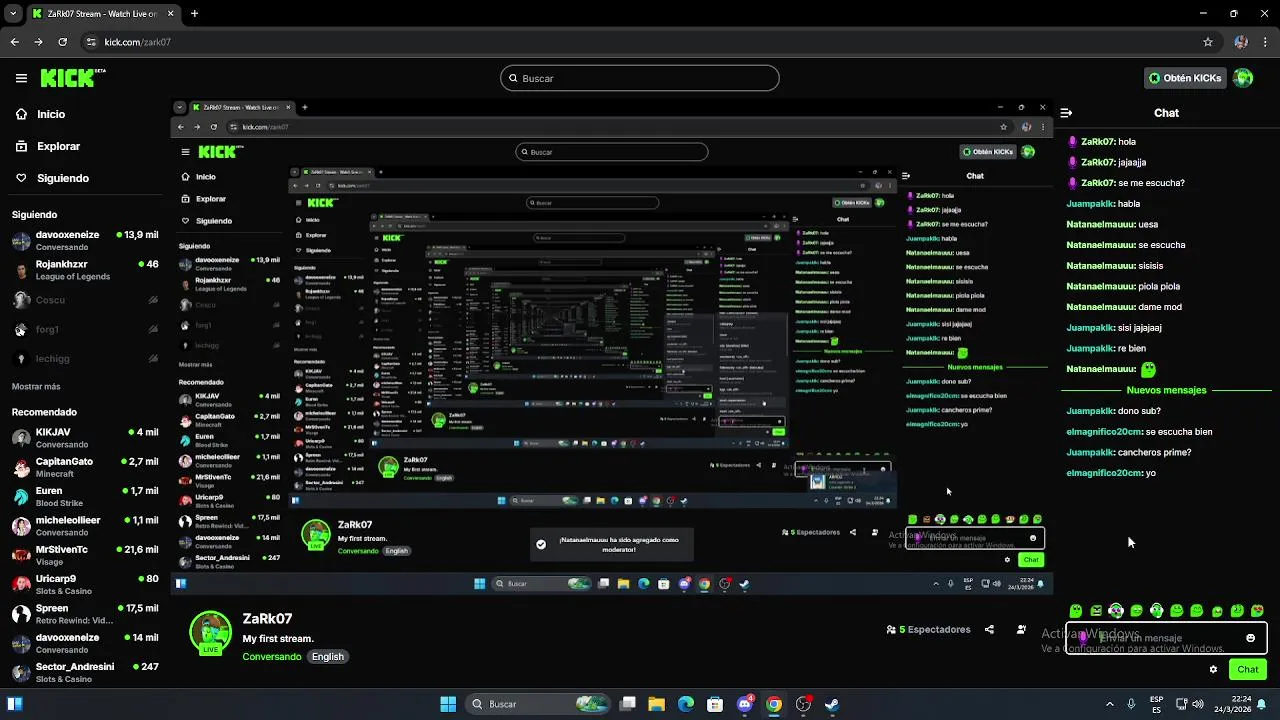Screen dimensions: 1280x720
Task: Open Discord from the taskbar
Action: (745, 704)
